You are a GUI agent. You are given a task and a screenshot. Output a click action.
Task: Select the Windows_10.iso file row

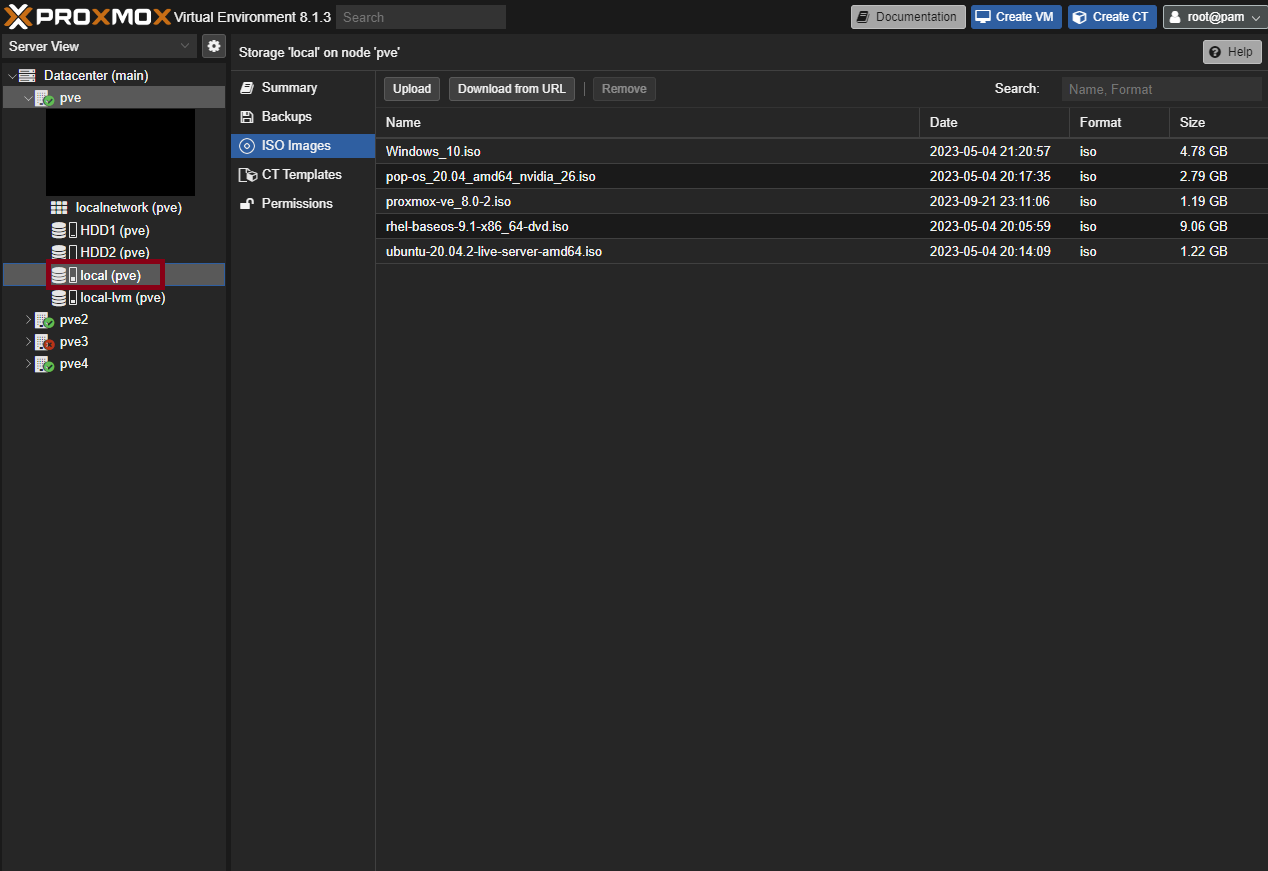pos(433,151)
